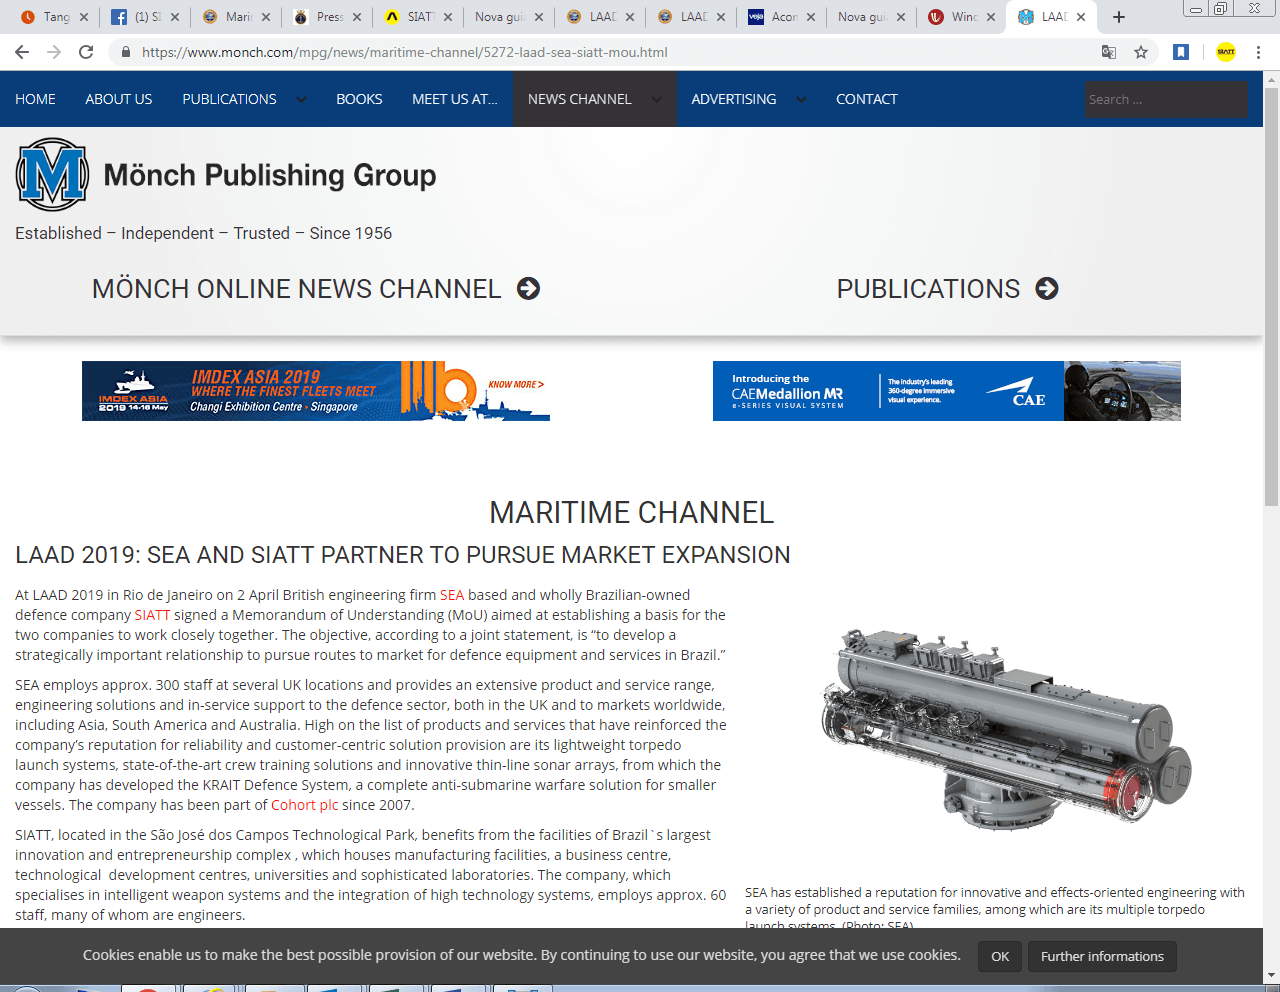The image size is (1280, 992).
Task: Expand ADVERTISING dropdown chevron
Action: [x=801, y=99]
